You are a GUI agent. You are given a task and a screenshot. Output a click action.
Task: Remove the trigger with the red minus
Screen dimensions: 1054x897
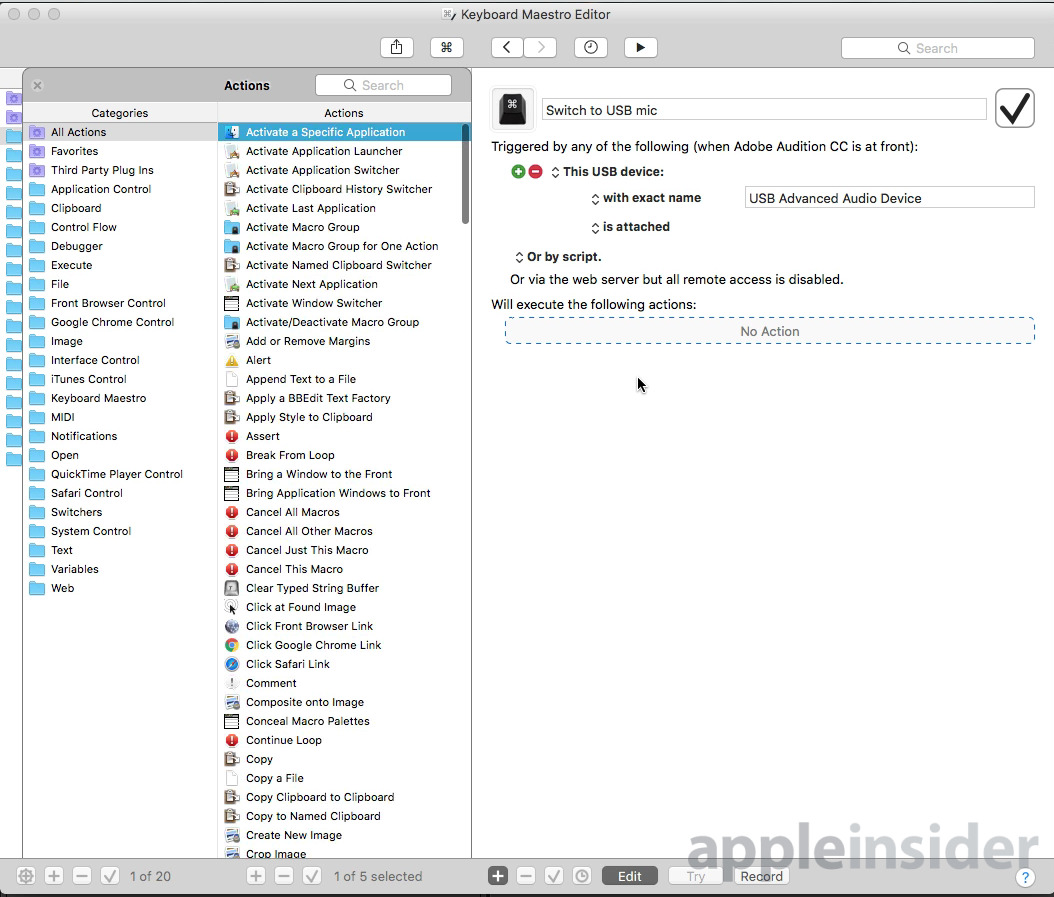[535, 171]
